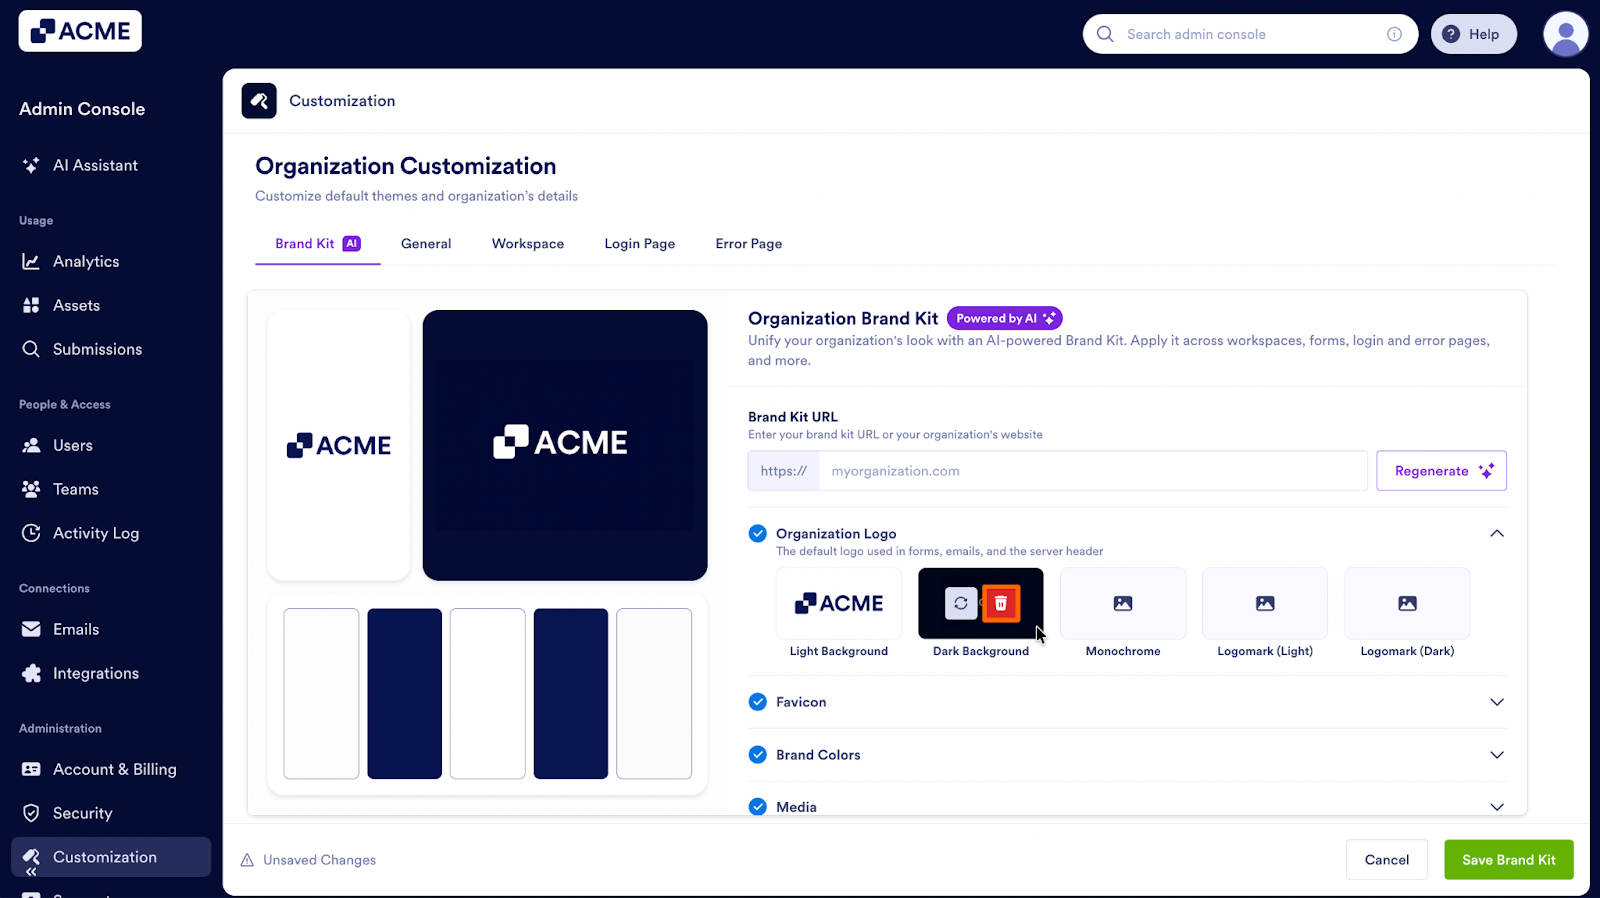Click the Security shield icon

coord(31,813)
